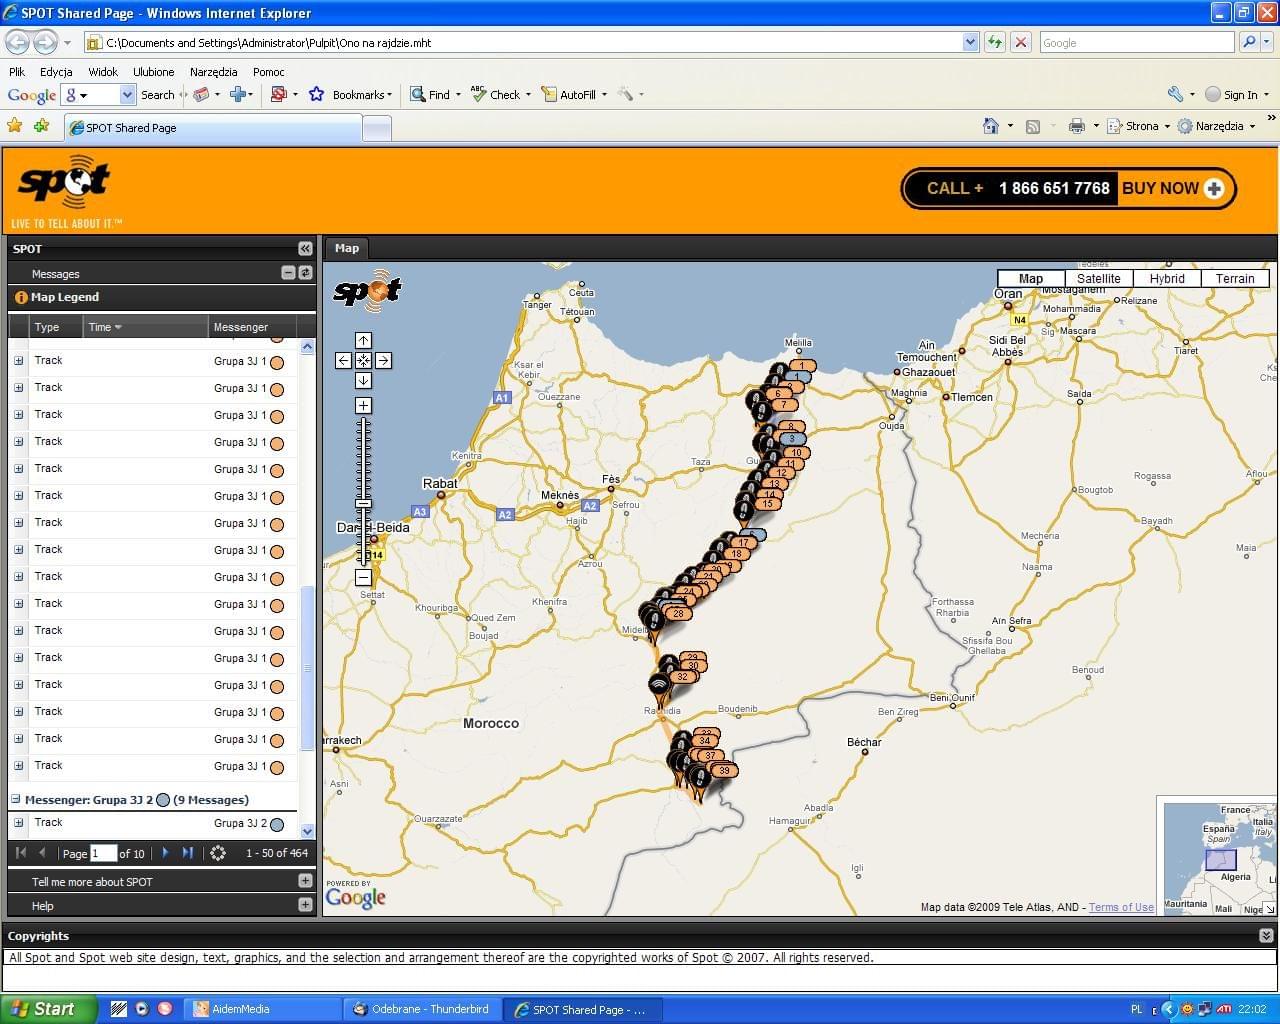Open the Narzędzia toolbar dropdown
The image size is (1280, 1024).
[1252, 127]
